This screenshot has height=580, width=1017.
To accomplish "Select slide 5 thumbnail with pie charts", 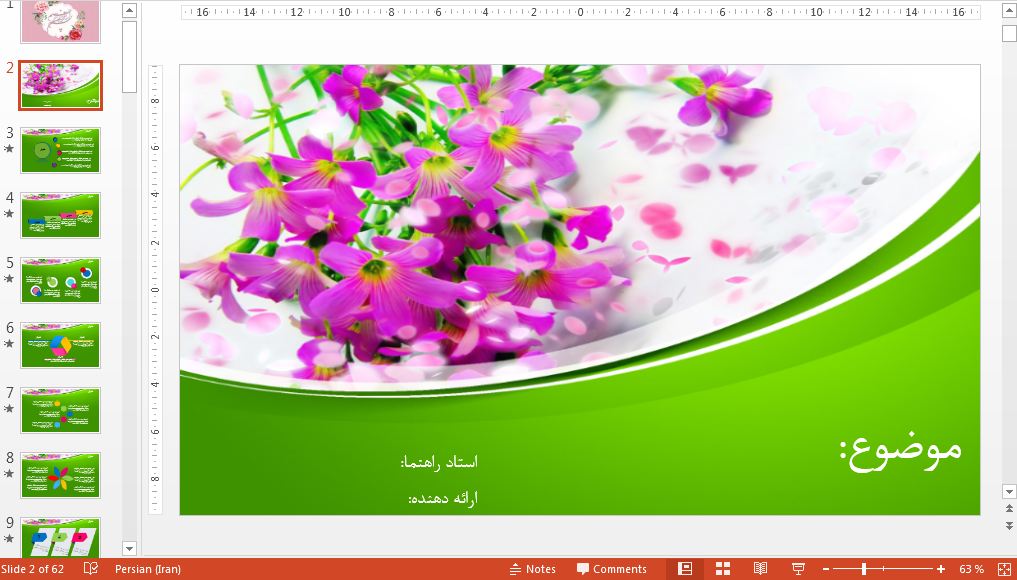I will tap(60, 280).
